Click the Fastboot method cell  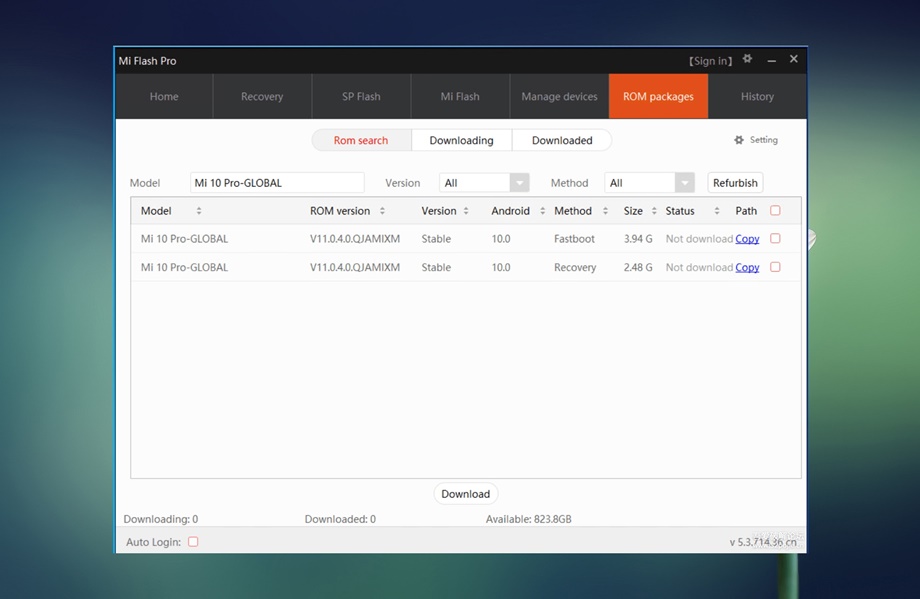tap(574, 239)
